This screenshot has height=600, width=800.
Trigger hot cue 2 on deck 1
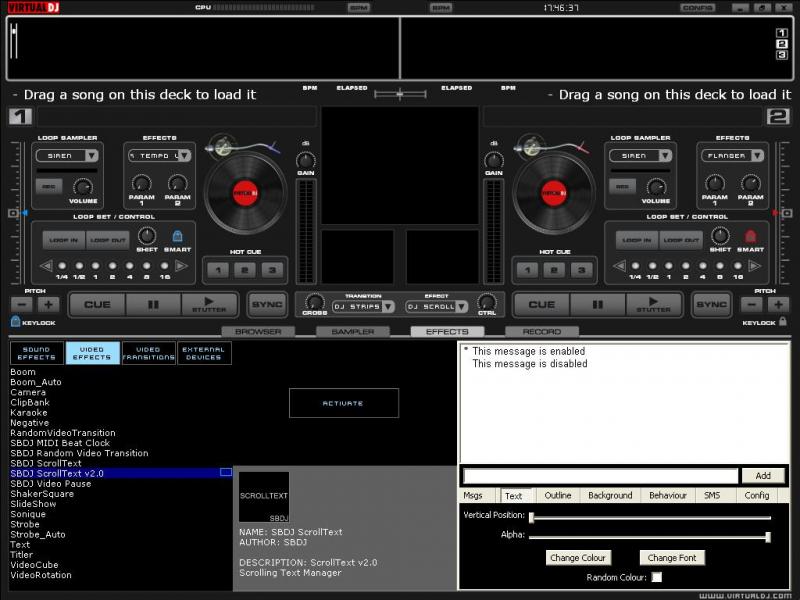[x=245, y=270]
